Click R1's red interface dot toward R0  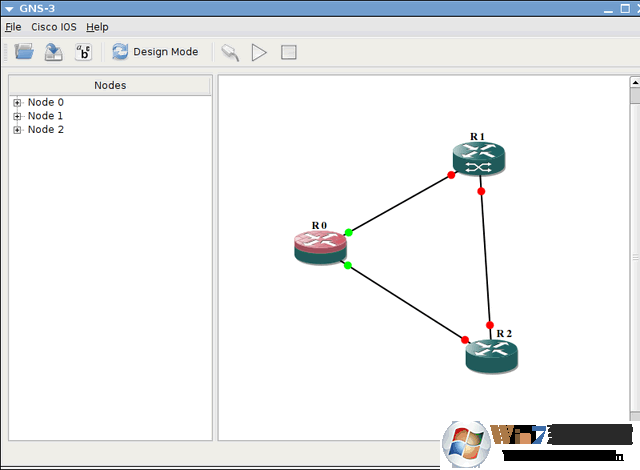(x=451, y=175)
